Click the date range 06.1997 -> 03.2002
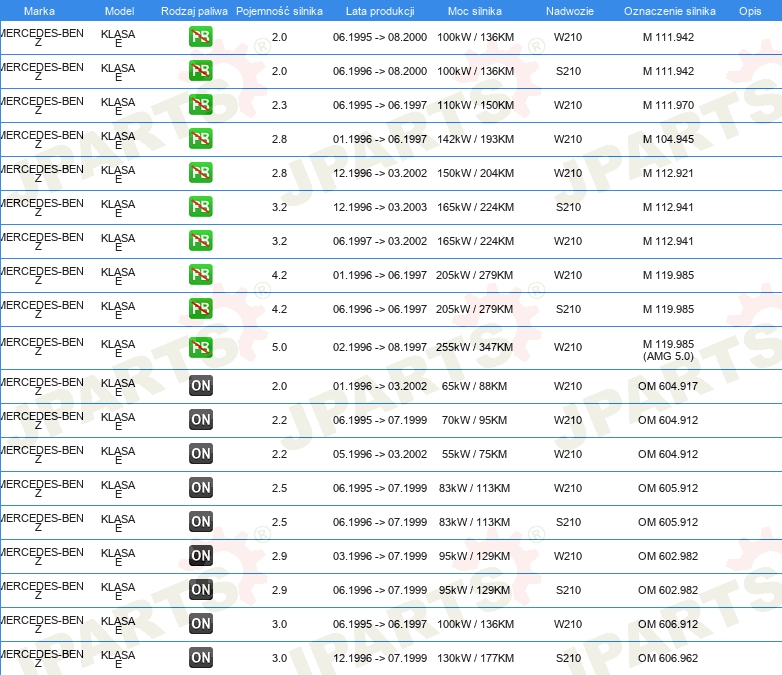Viewport: 782px width, 675px height. pyautogui.click(x=380, y=241)
